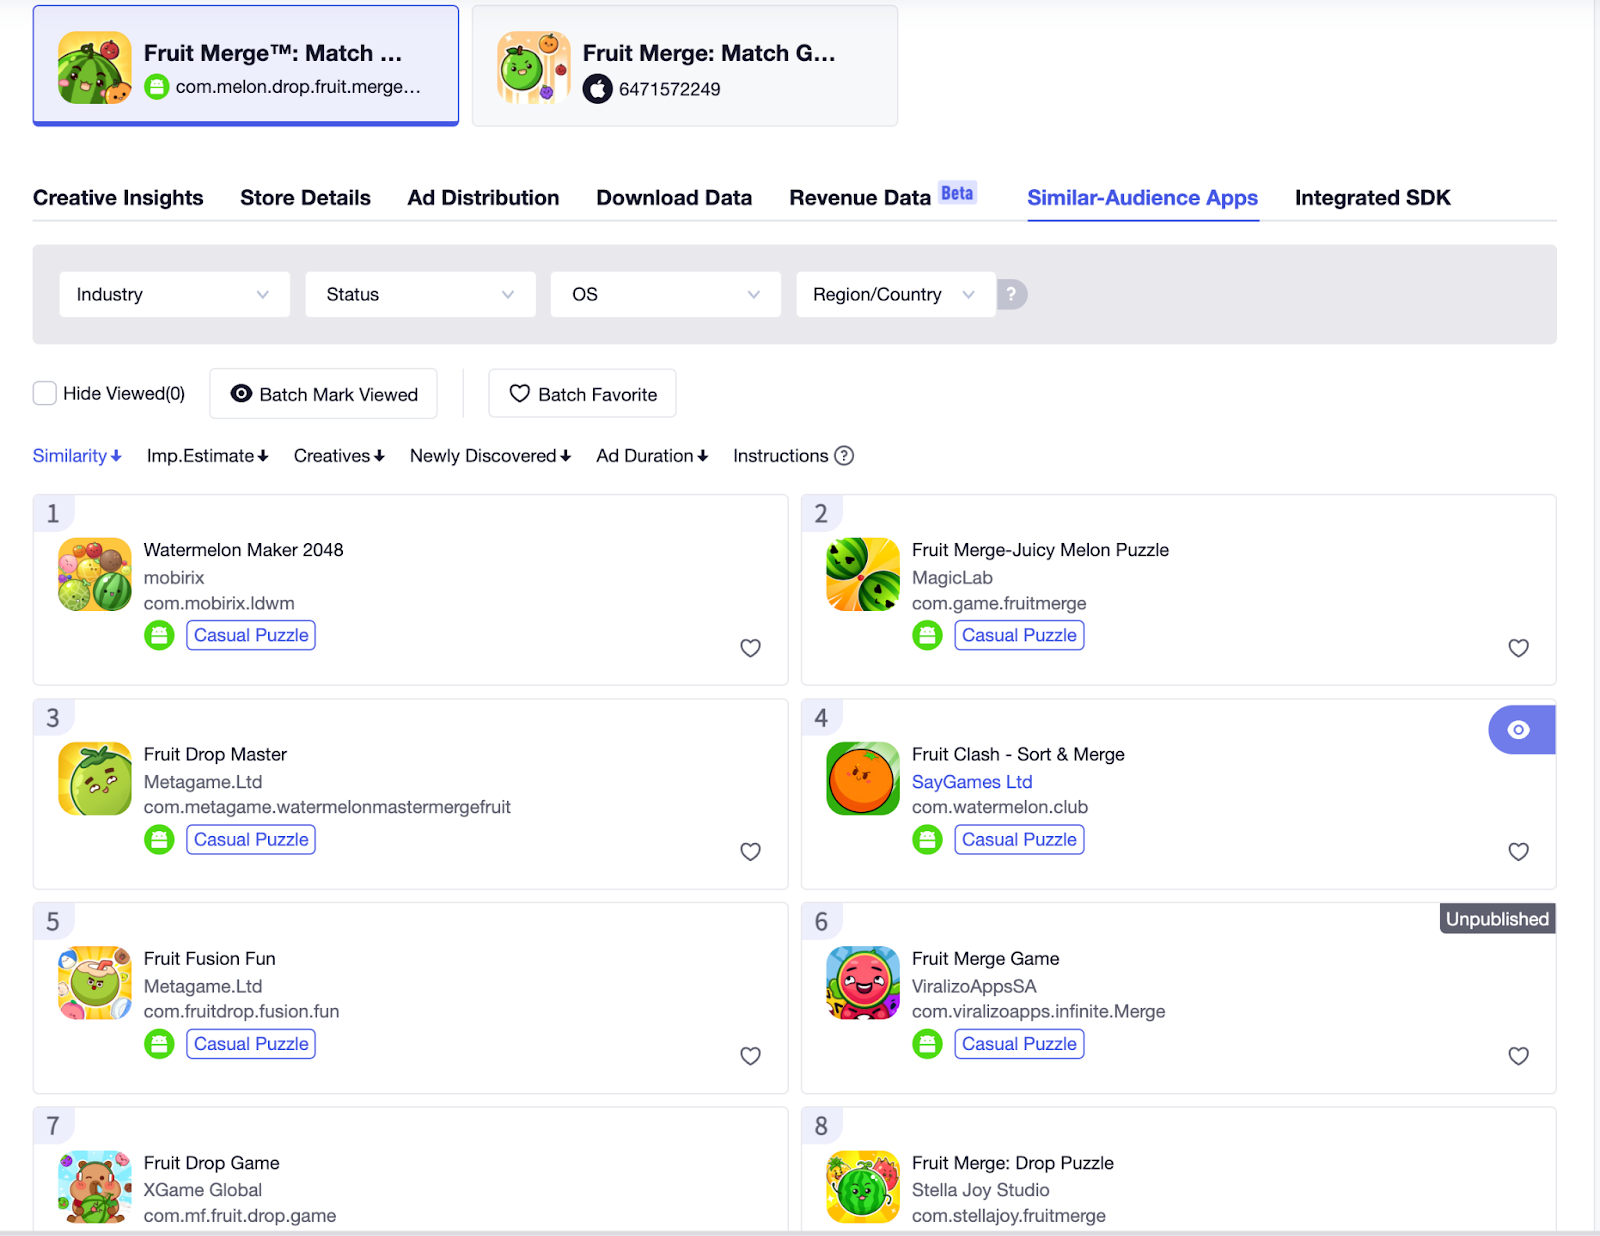Click the Apple icon beside 6471572249
The width and height of the screenshot is (1600, 1236).
click(597, 89)
